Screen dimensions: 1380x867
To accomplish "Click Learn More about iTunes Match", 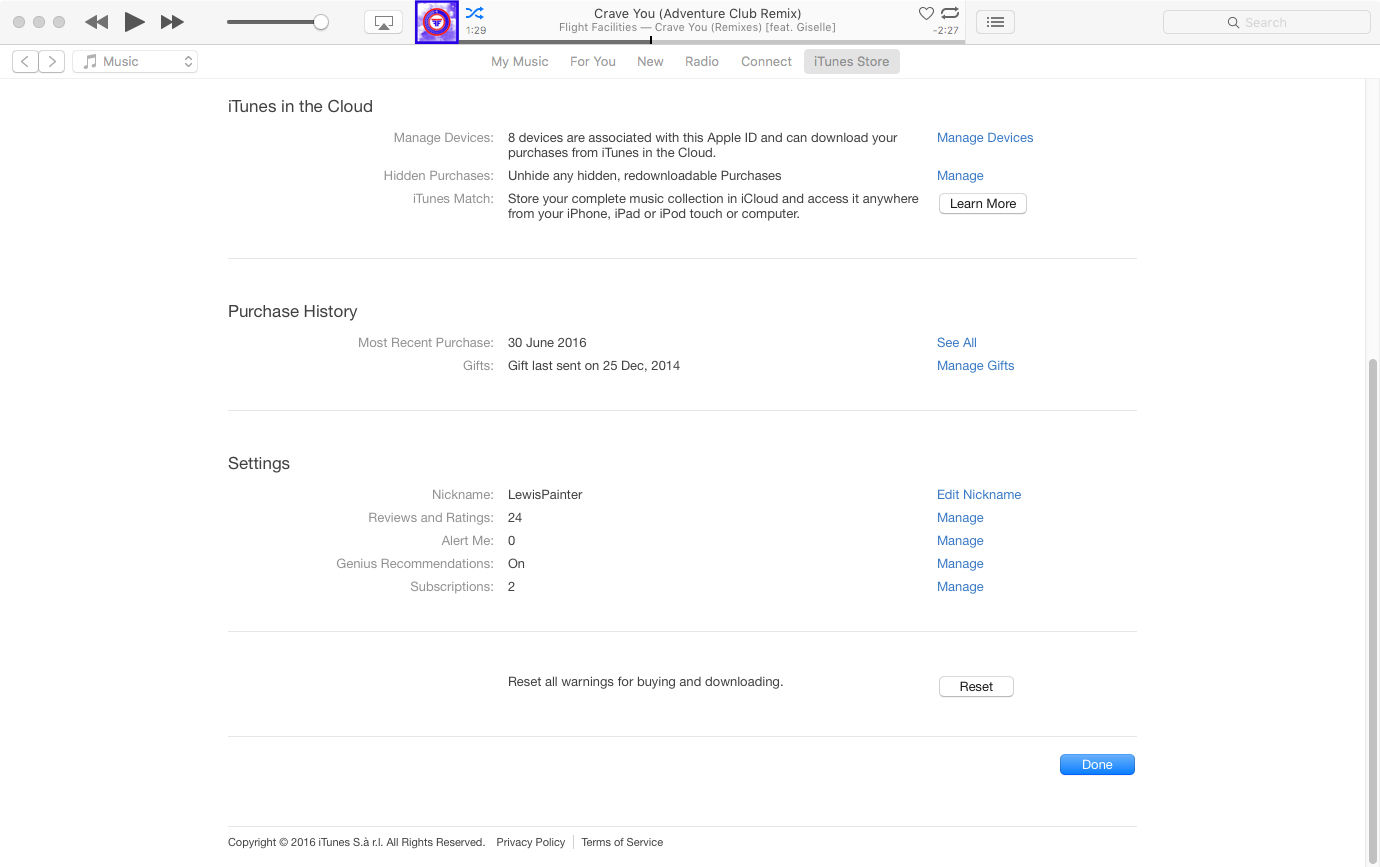I will pyautogui.click(x=983, y=204).
